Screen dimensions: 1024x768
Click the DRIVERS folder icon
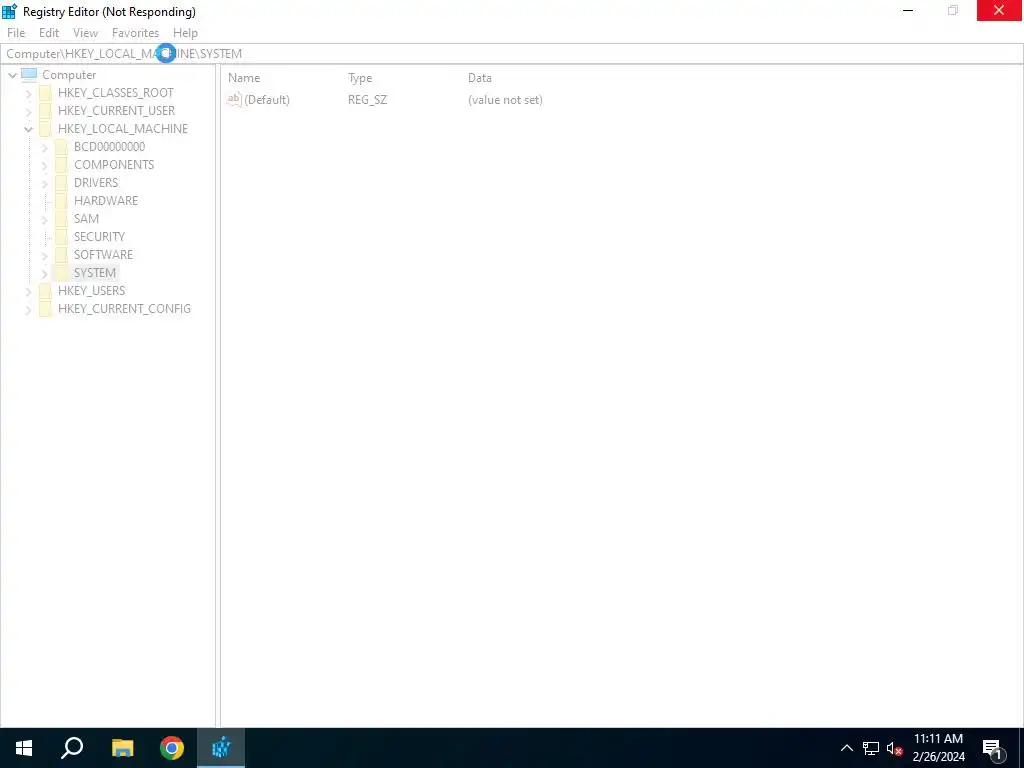61,182
